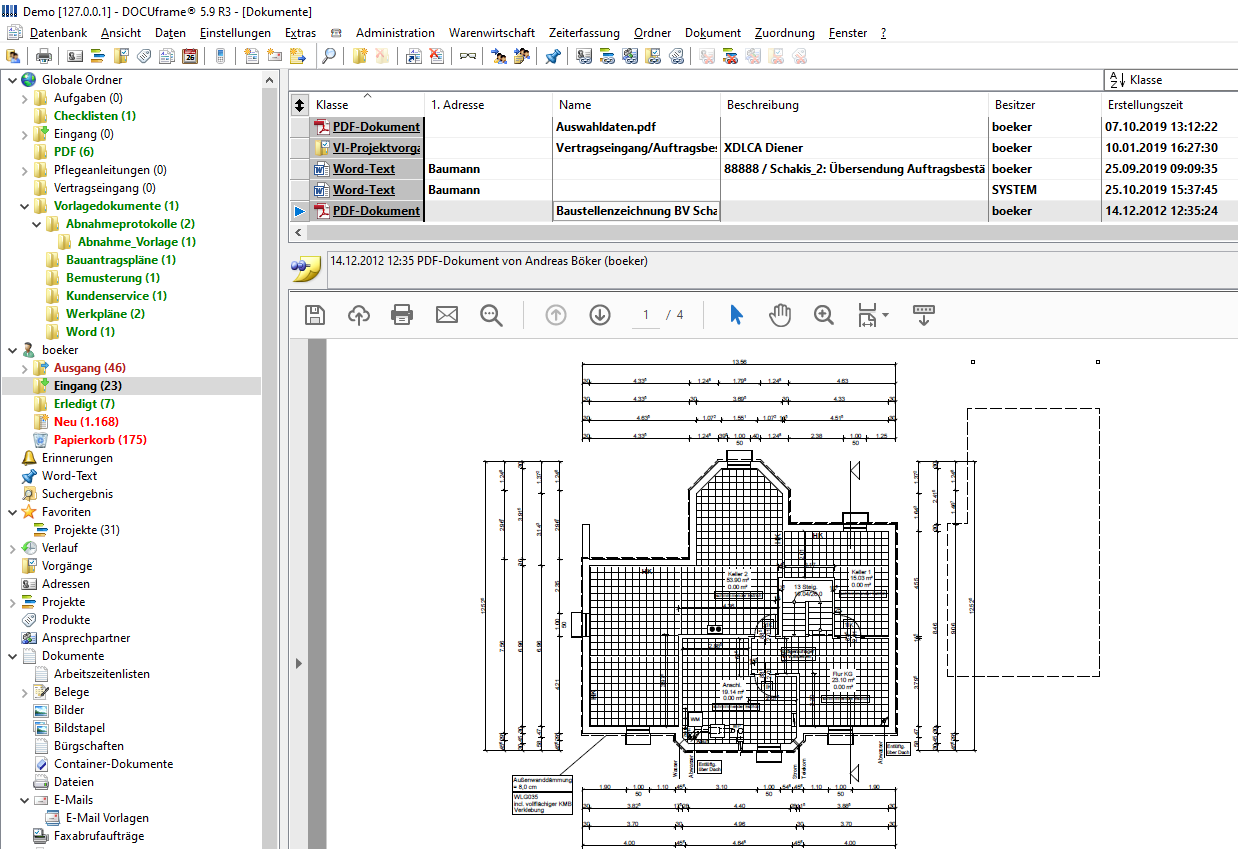Open the calendar icon in the main toolbar
1238x849 pixels.
point(190,56)
